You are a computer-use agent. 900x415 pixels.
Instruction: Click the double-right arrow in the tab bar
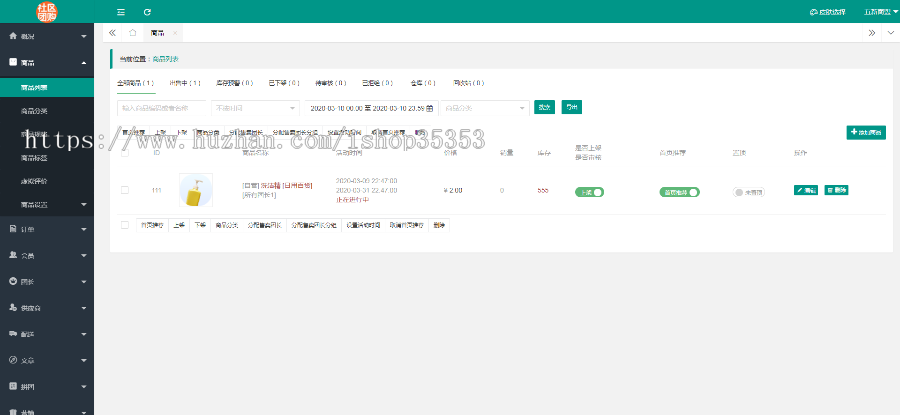872,33
